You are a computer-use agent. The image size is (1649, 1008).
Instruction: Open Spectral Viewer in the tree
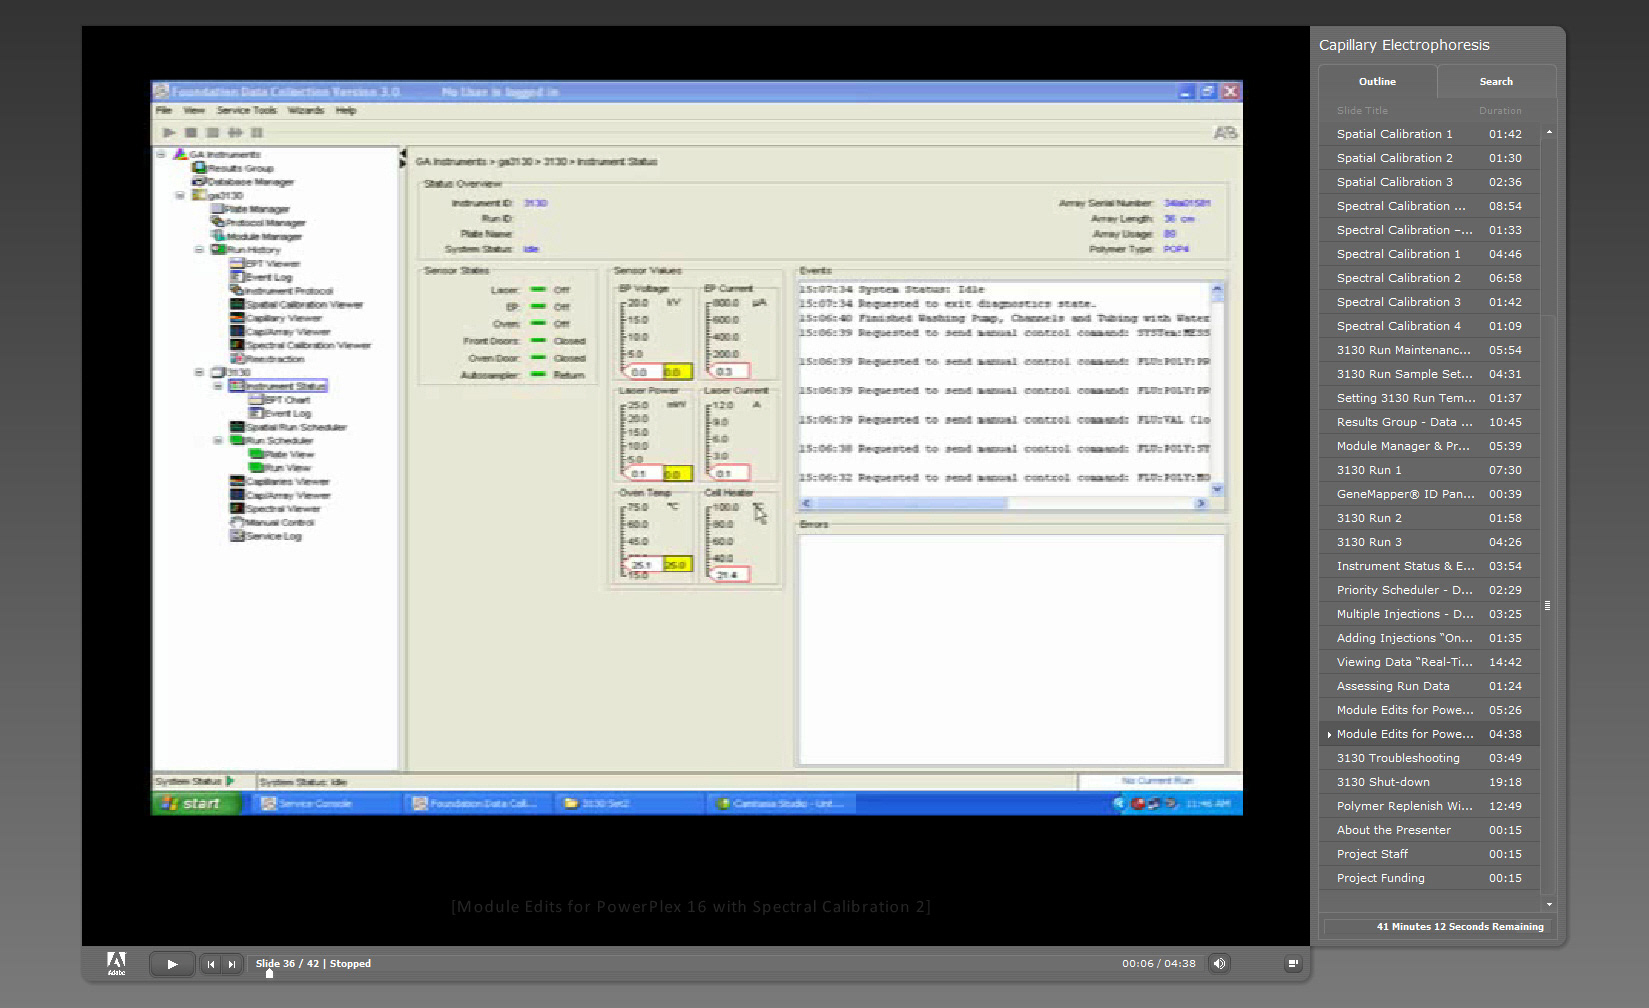[275, 508]
